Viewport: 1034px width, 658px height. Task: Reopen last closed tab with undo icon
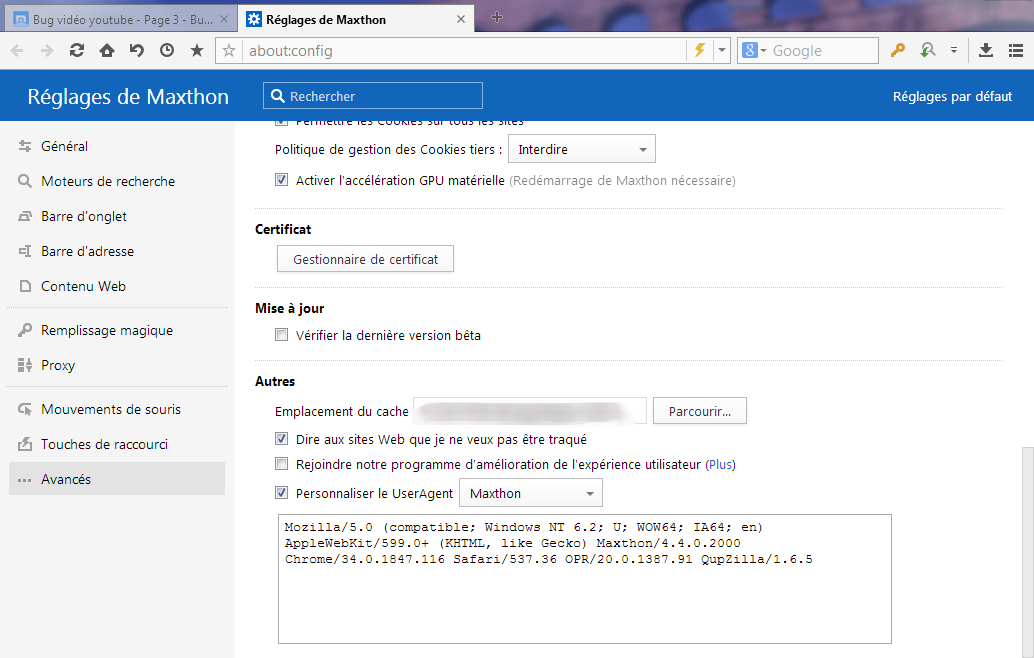point(137,50)
